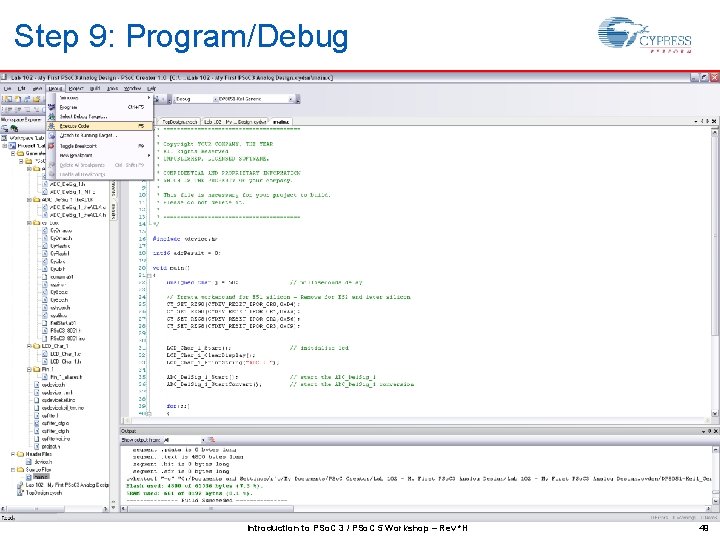Open the Tools menu
Image resolution: width=720 pixels, height=540 pixels.
click(112, 88)
